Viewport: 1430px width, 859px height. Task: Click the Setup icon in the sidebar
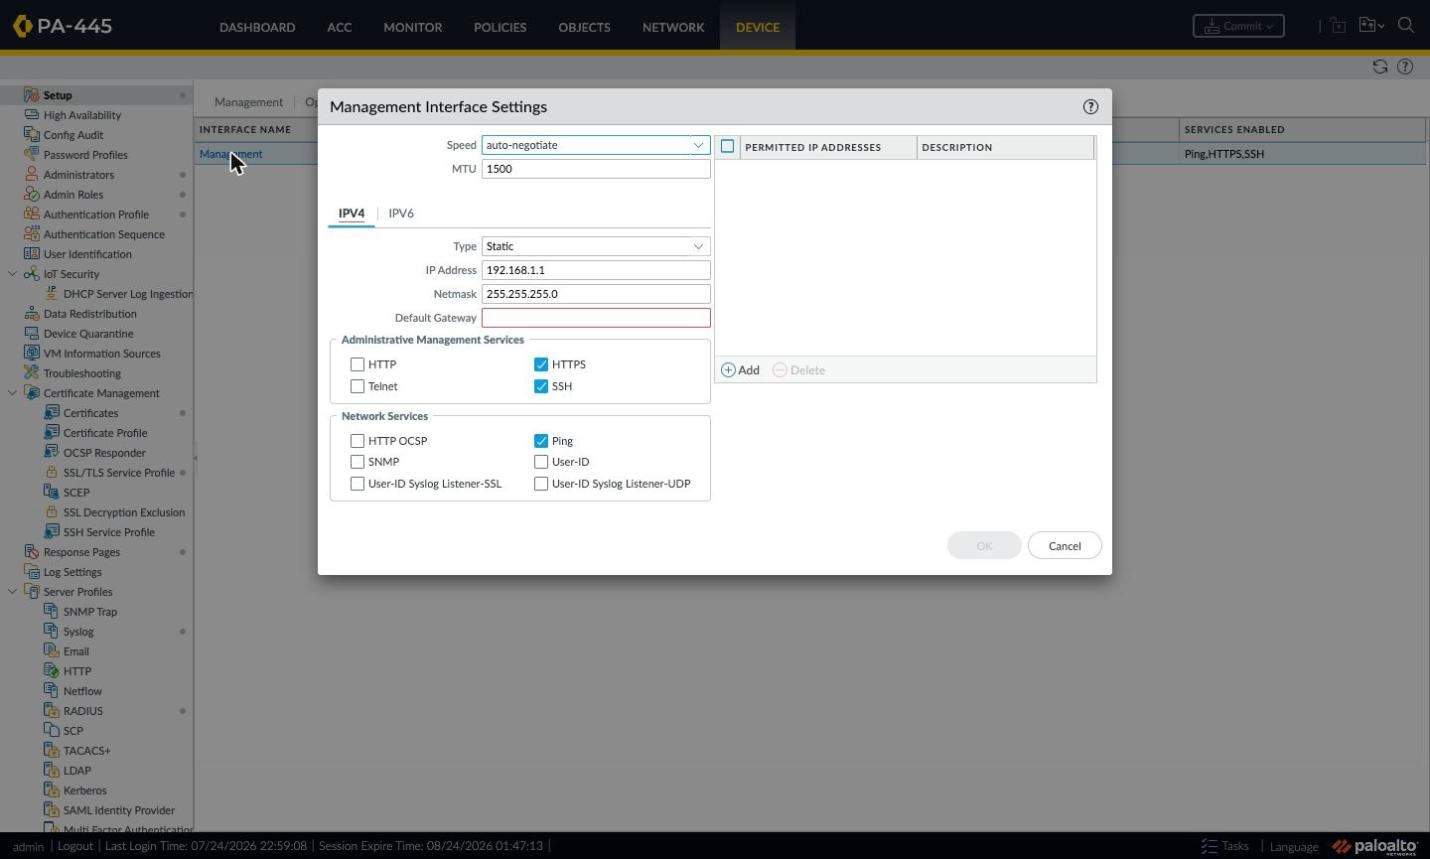pyautogui.click(x=31, y=95)
